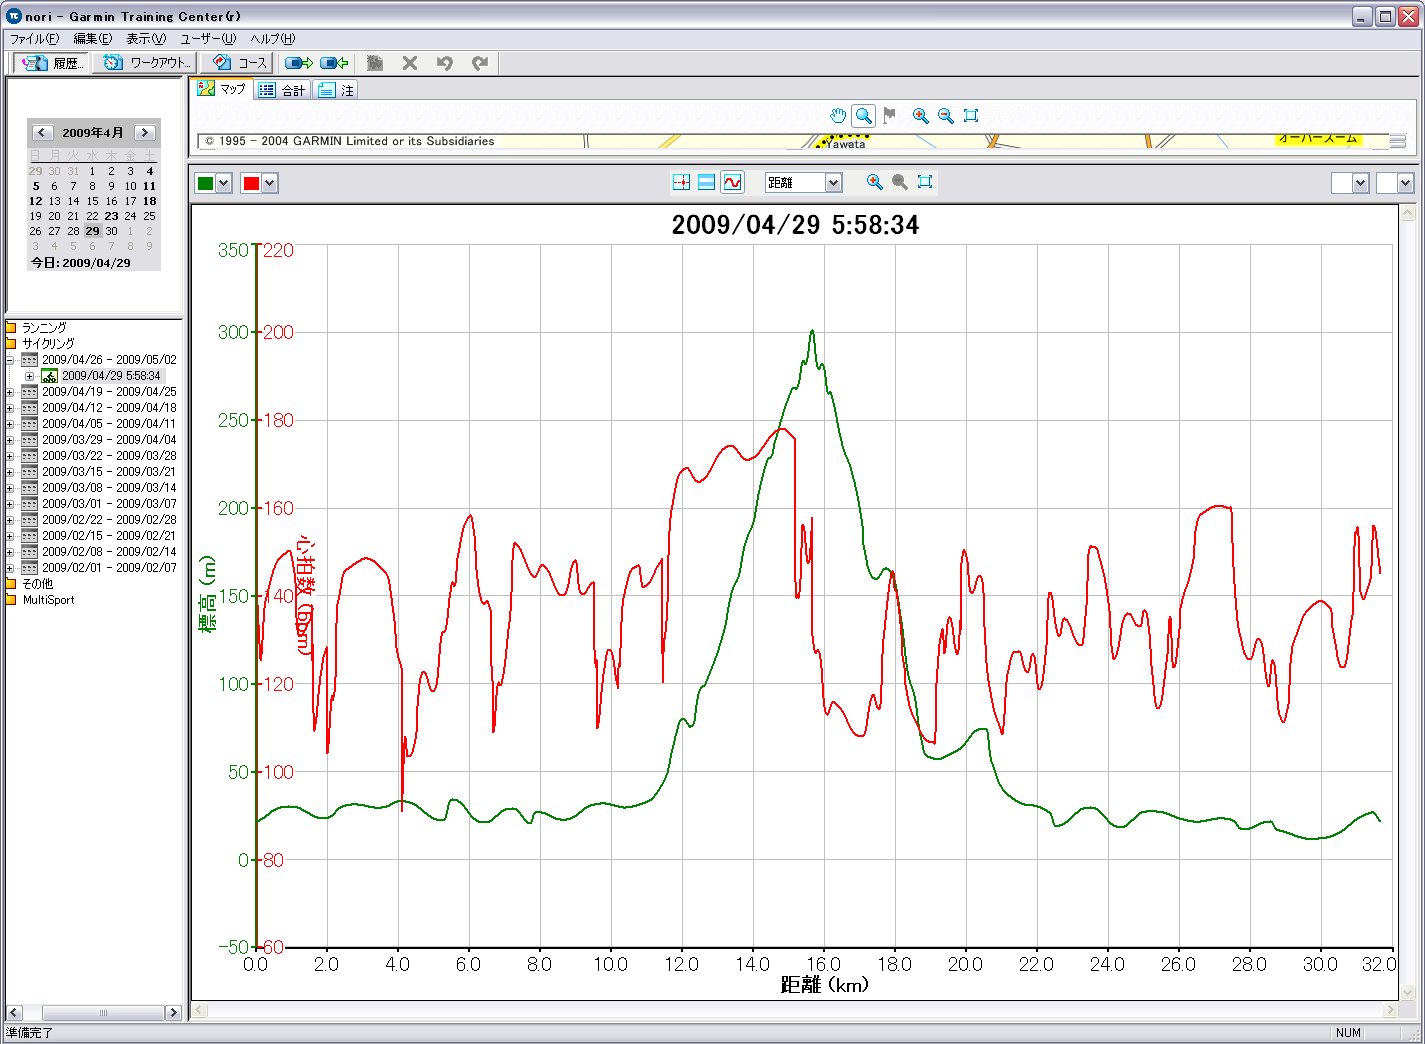Click the greyed graph zoom-out icon
The height and width of the screenshot is (1044, 1425).
900,182
